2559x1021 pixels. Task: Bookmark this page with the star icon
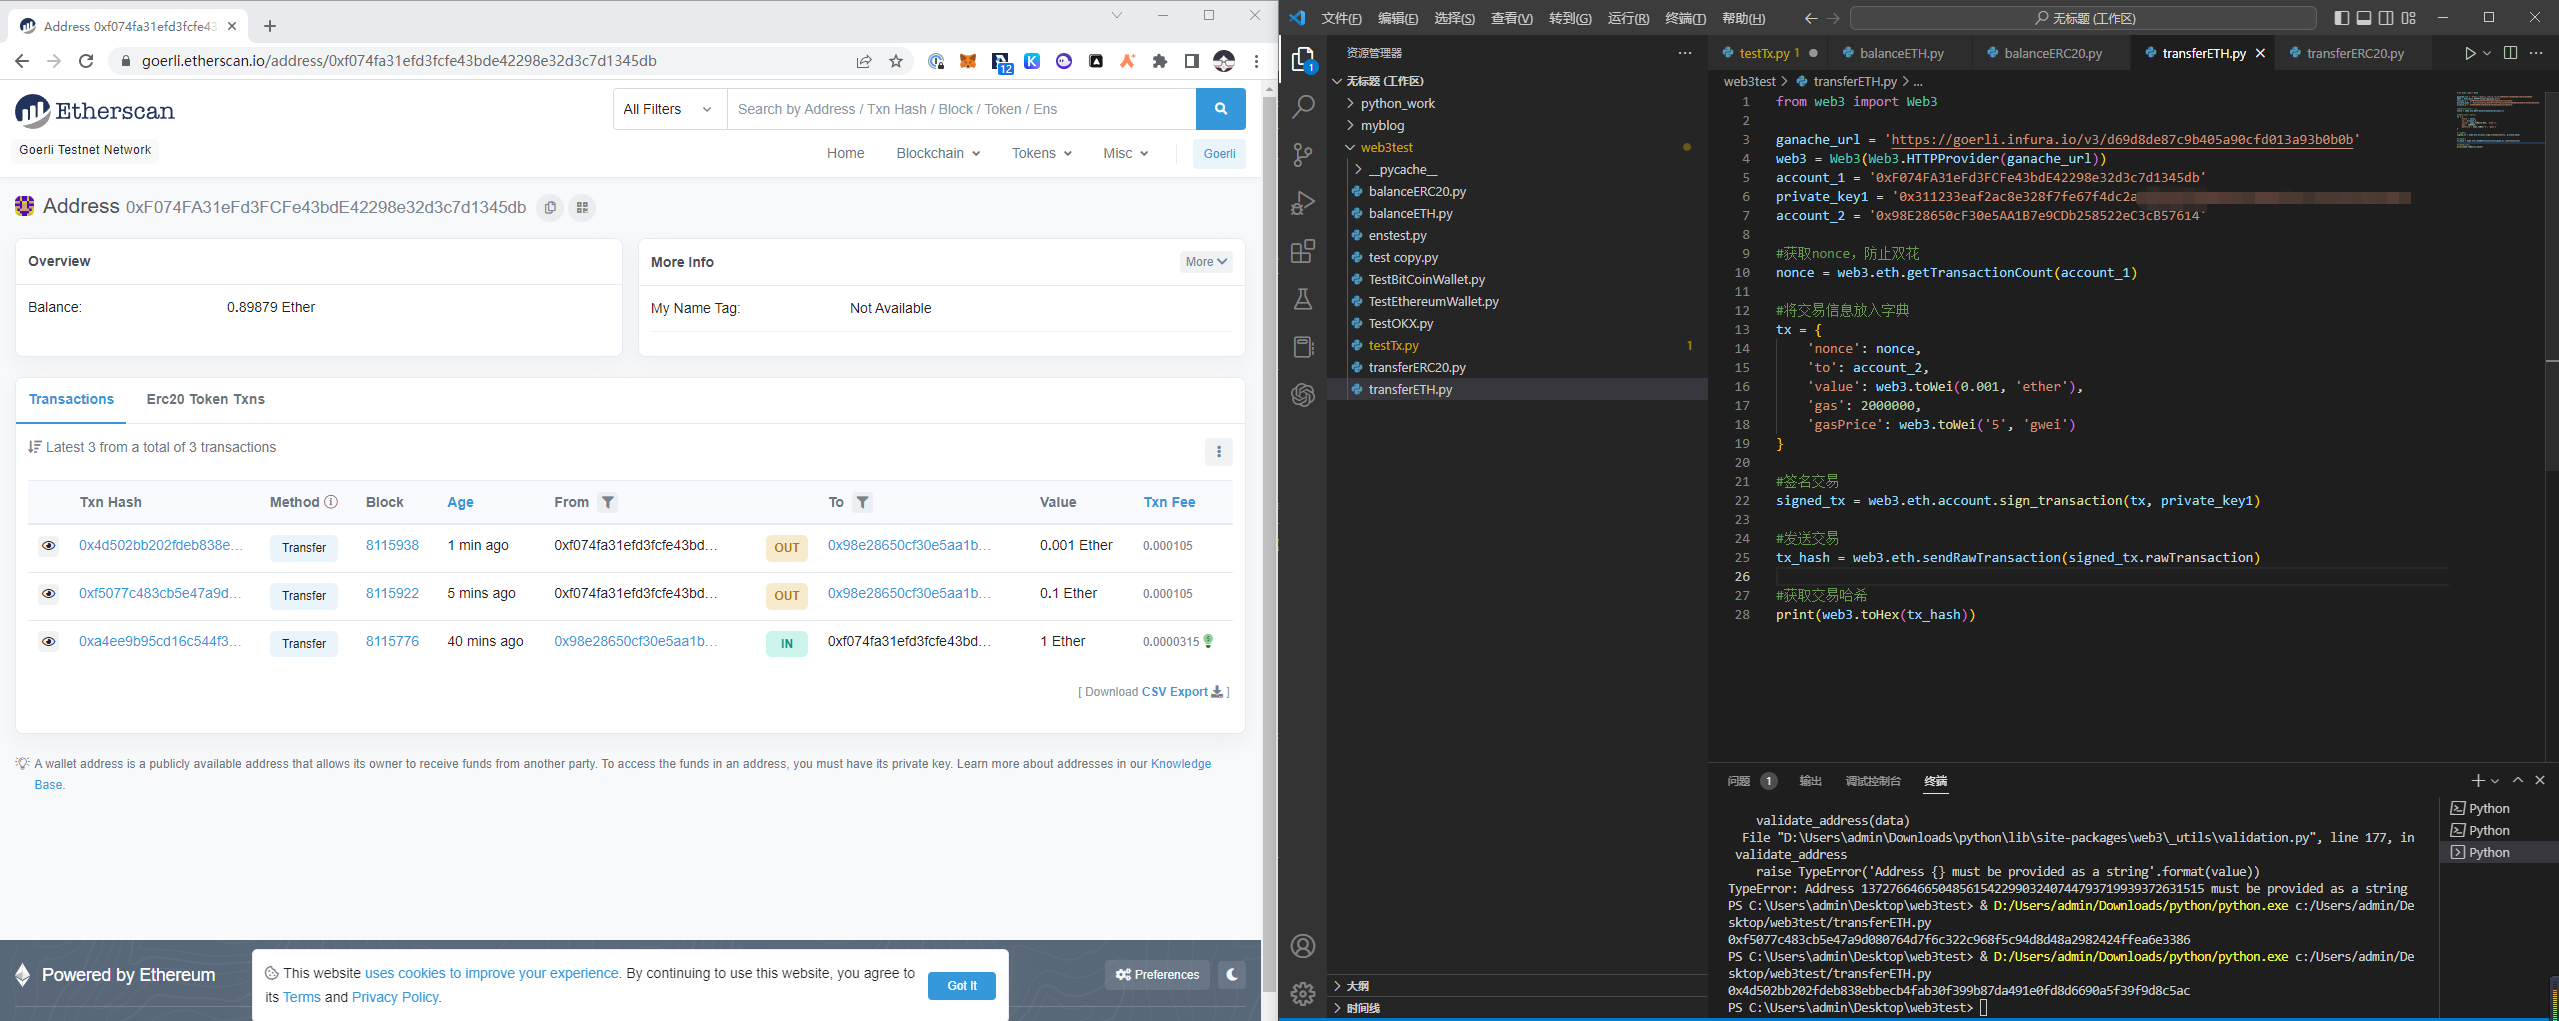point(896,61)
